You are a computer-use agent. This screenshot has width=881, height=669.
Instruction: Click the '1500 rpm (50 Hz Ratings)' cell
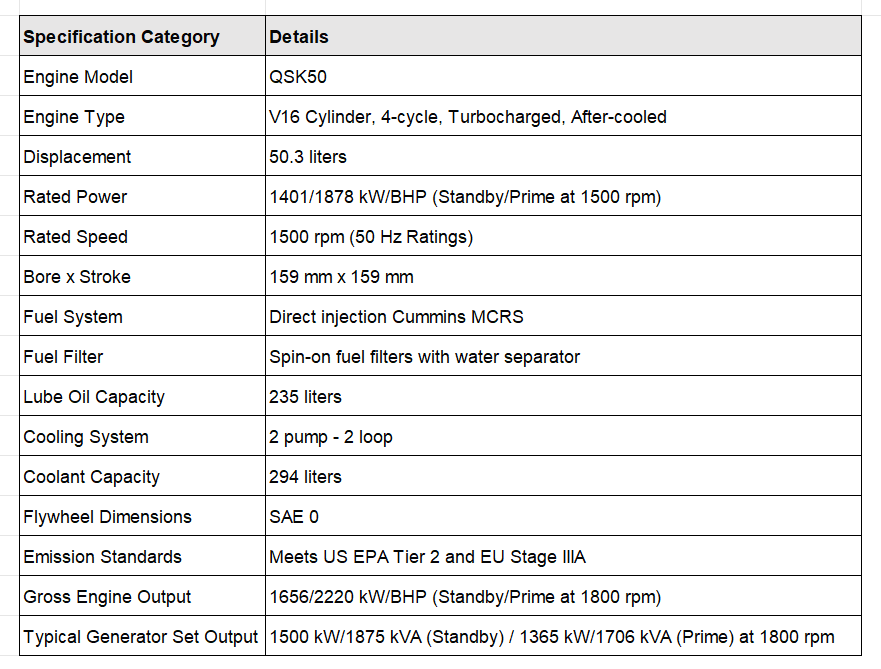coord(563,236)
